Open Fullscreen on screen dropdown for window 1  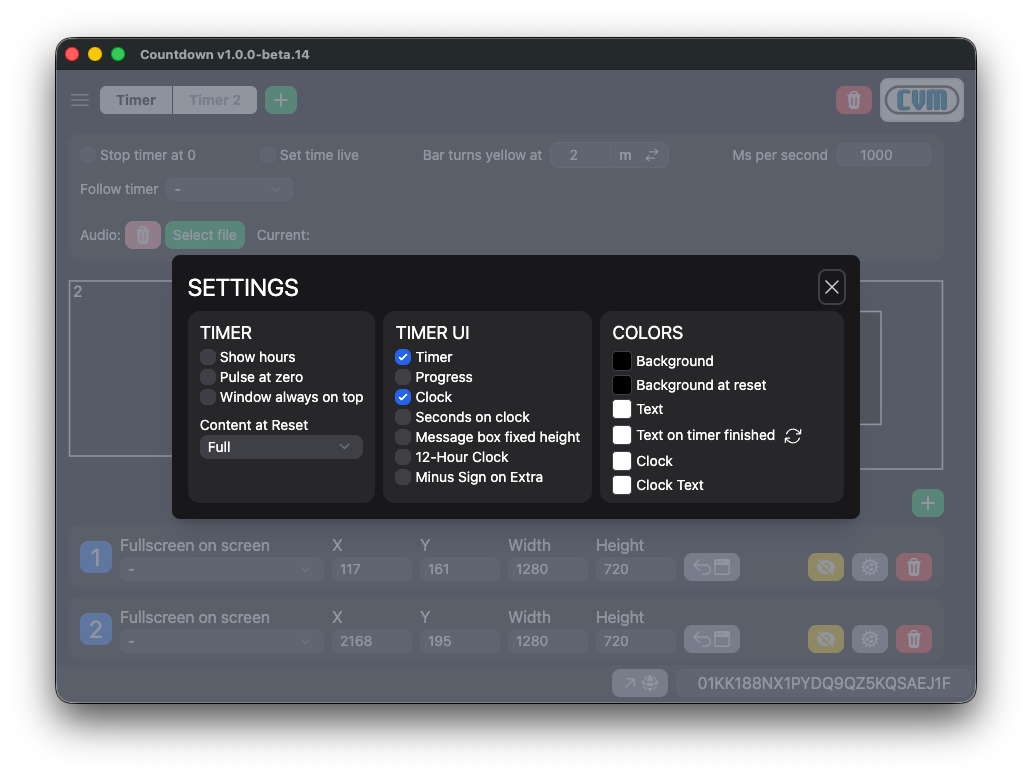pyautogui.click(x=221, y=569)
